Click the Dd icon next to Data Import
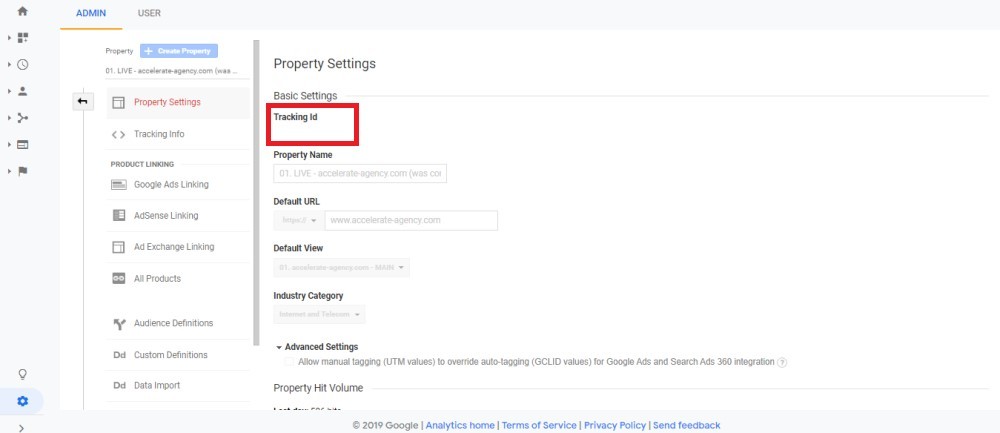This screenshot has width=1000, height=433. pyautogui.click(x=119, y=386)
